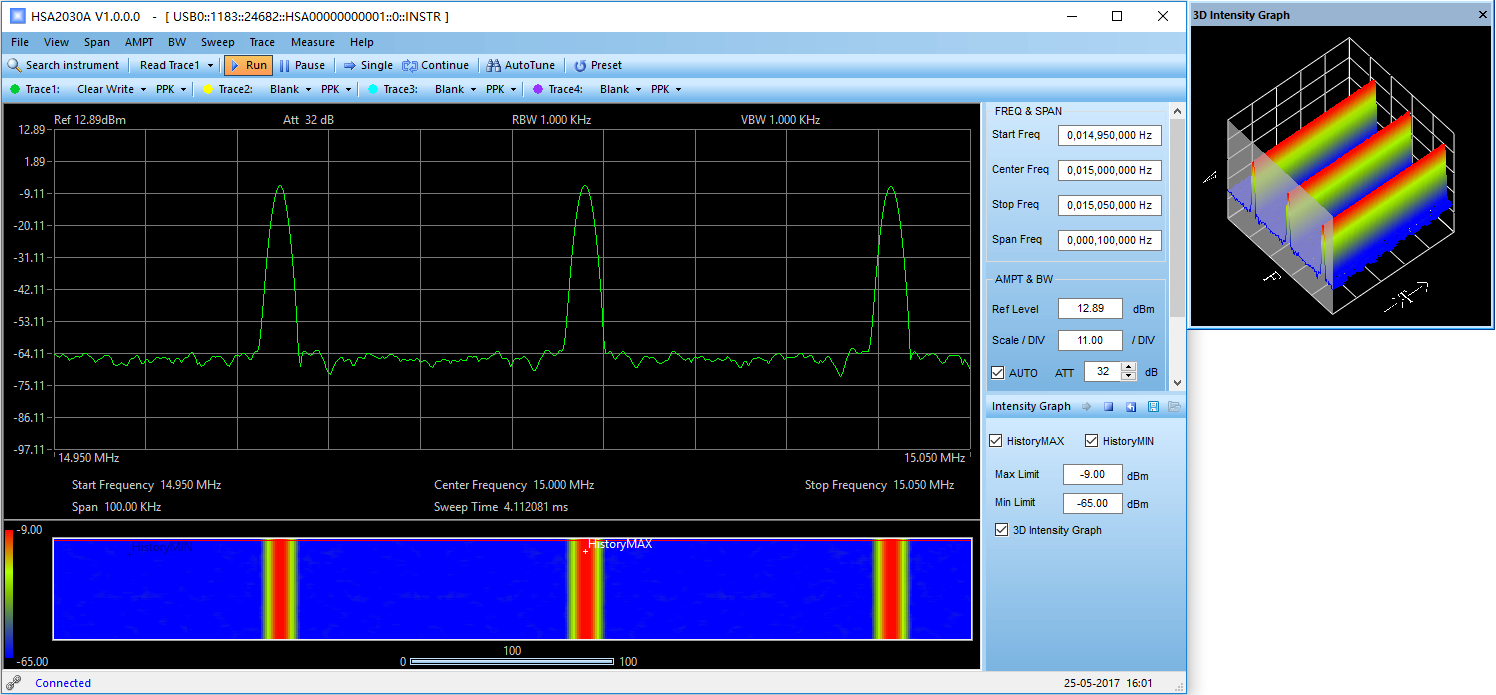This screenshot has height=695, width=1496.
Task: Expand the Read Trace1 dropdown arrow
Action: click(x=210, y=66)
